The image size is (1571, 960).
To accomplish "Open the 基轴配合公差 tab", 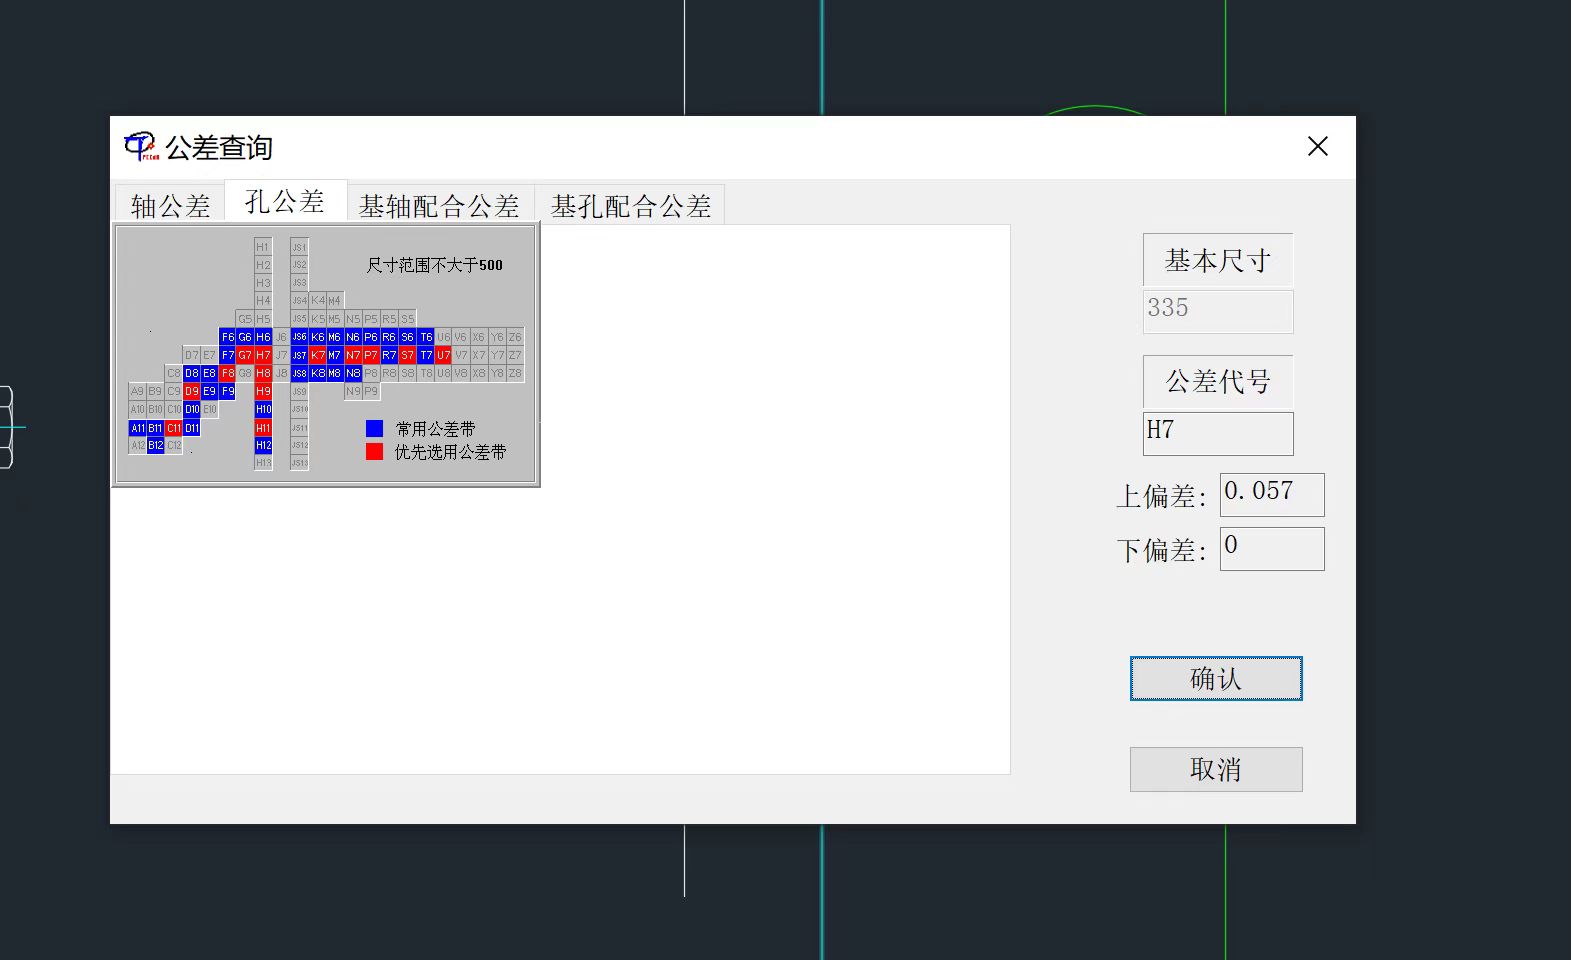I will point(439,206).
